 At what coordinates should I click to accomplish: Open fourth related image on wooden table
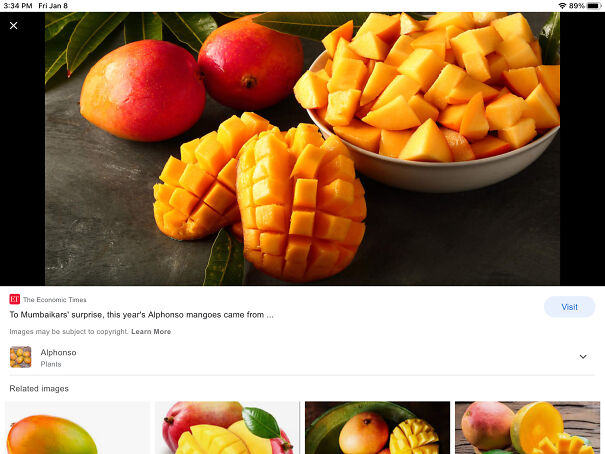click(x=527, y=427)
